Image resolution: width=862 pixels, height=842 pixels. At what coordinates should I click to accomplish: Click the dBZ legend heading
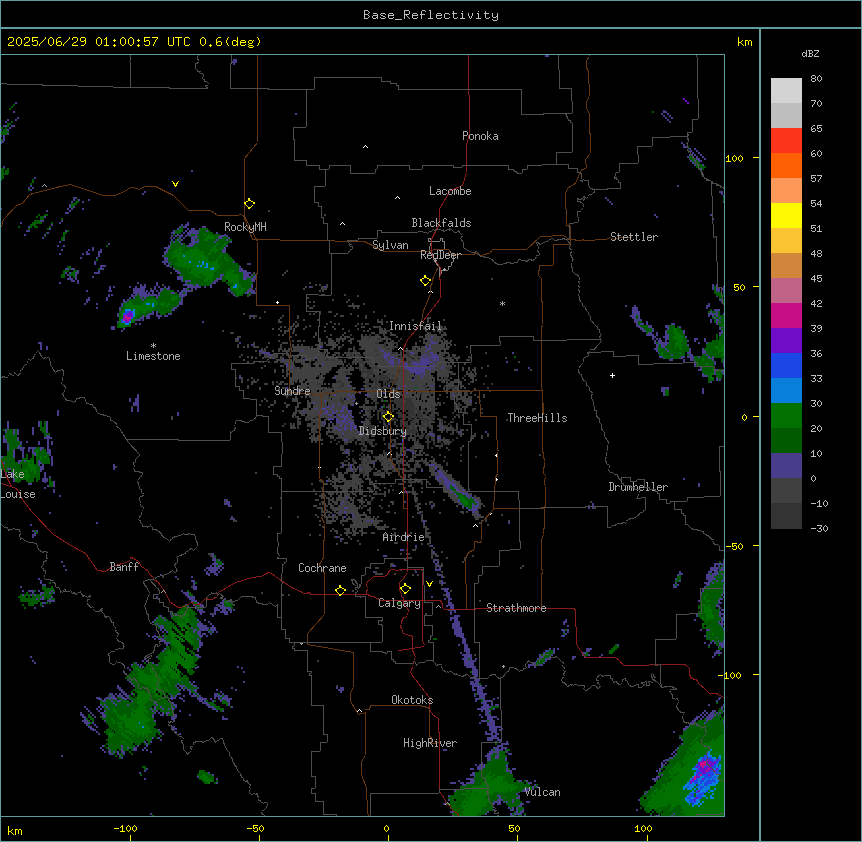click(810, 53)
